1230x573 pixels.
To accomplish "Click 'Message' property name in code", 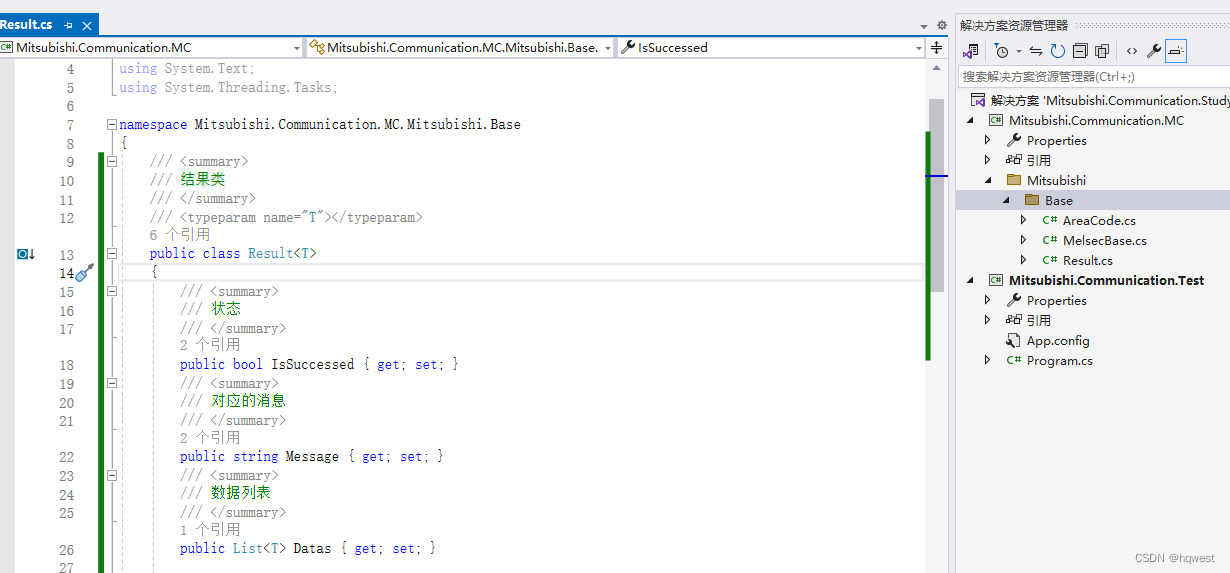I will tap(312, 456).
